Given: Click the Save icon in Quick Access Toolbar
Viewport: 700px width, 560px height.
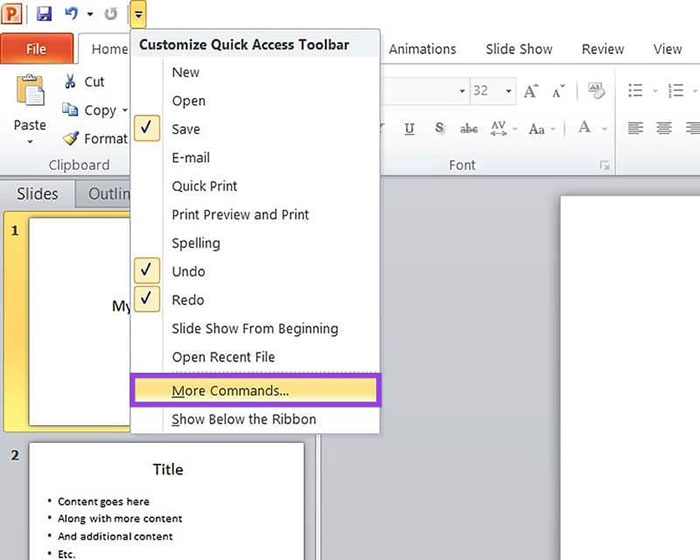Looking at the screenshot, I should (44, 14).
